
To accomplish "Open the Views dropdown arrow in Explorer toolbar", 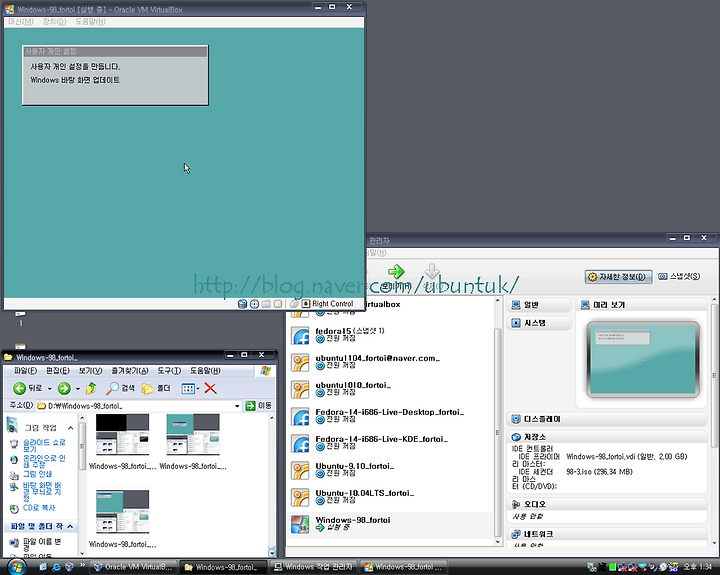I will [198, 389].
